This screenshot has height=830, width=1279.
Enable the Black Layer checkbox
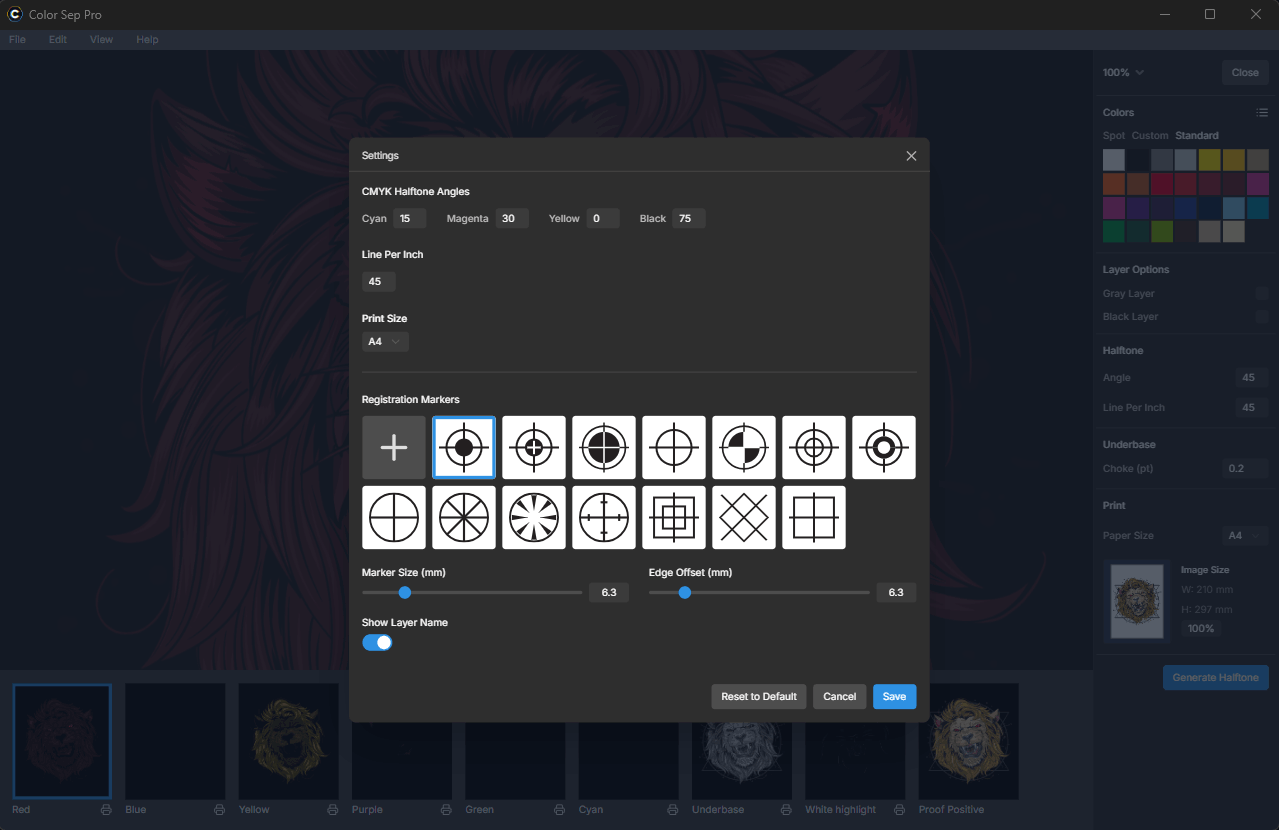[x=1262, y=317]
